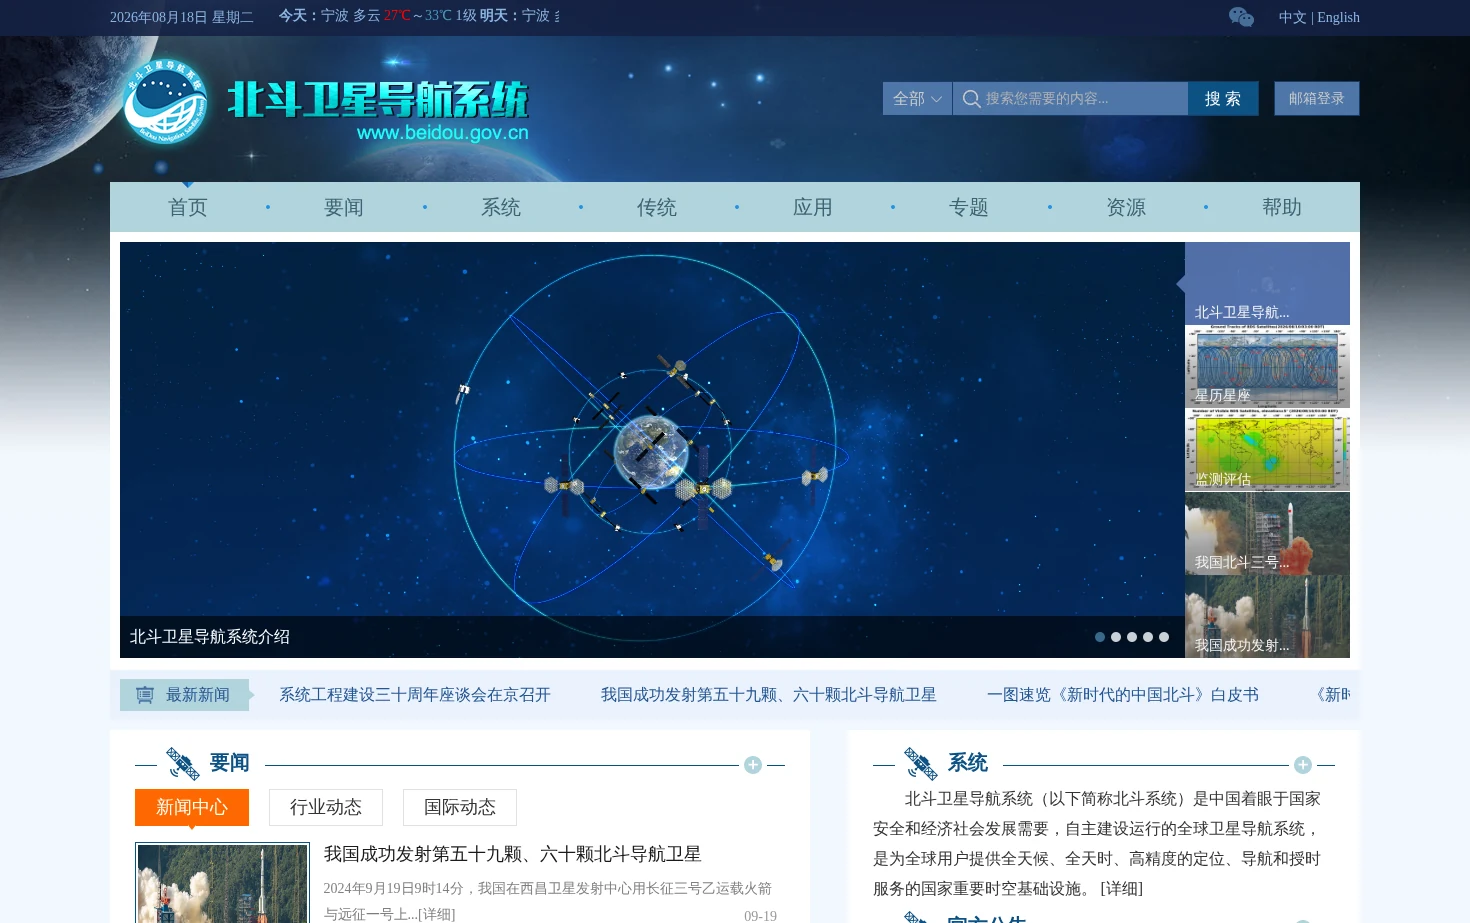Click the WeChat icon in top bar

click(1241, 17)
